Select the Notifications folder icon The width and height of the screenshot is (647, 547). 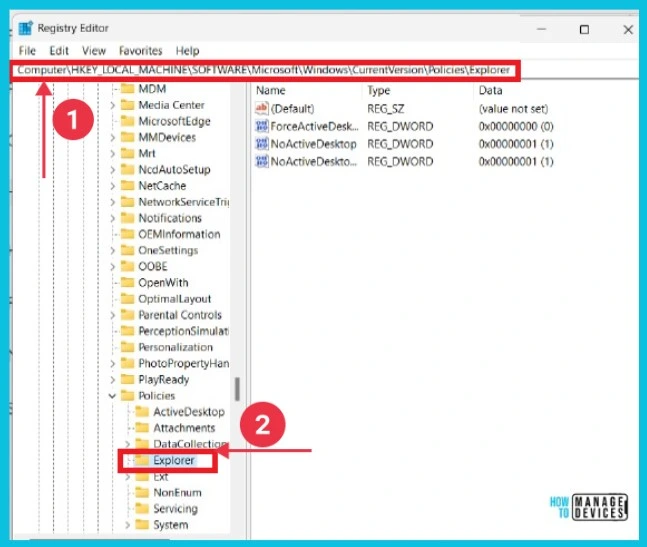click(x=128, y=218)
